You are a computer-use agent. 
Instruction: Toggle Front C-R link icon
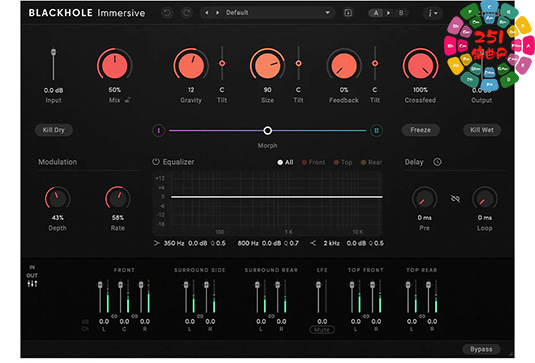point(134,317)
